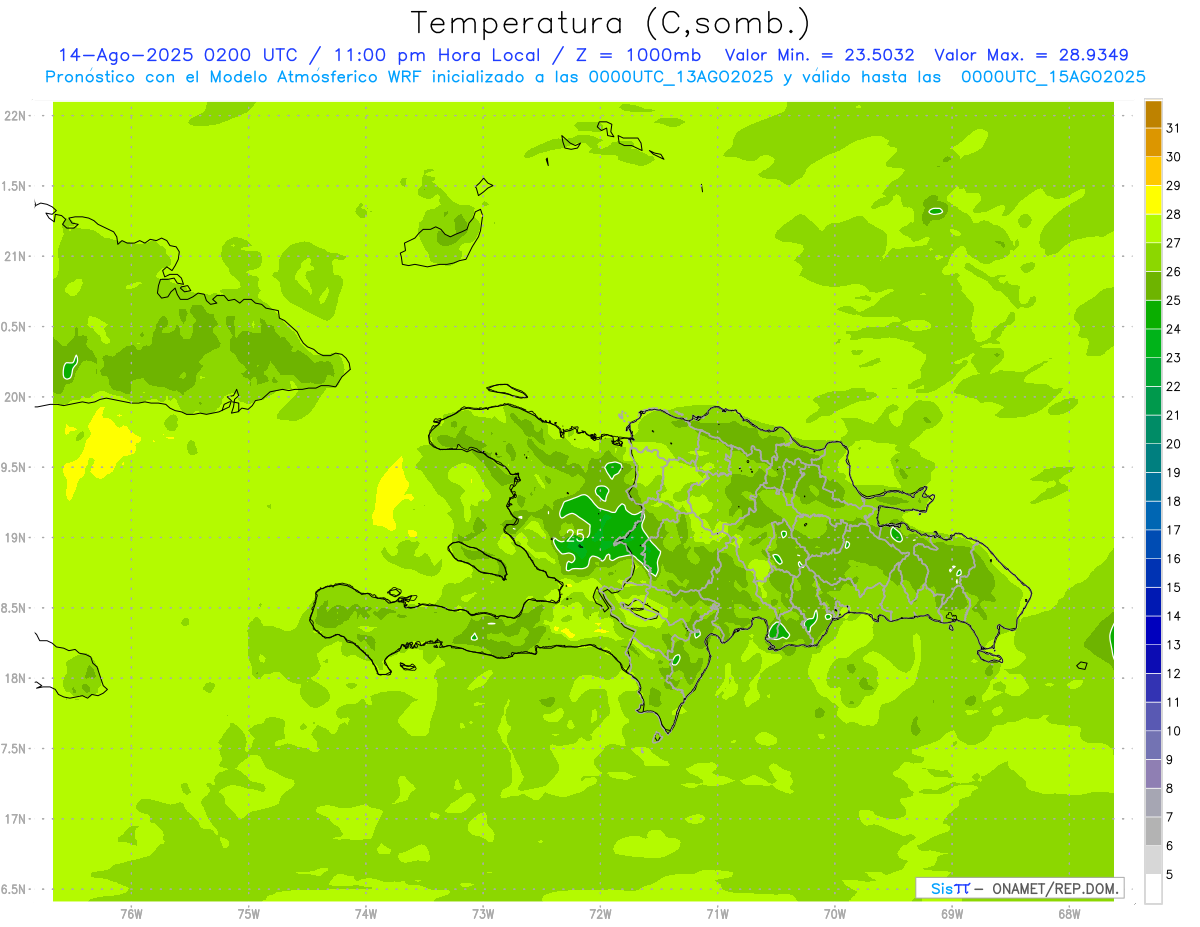
Task: Click the yellow 28–29 legend swatch
Action: point(1153,200)
